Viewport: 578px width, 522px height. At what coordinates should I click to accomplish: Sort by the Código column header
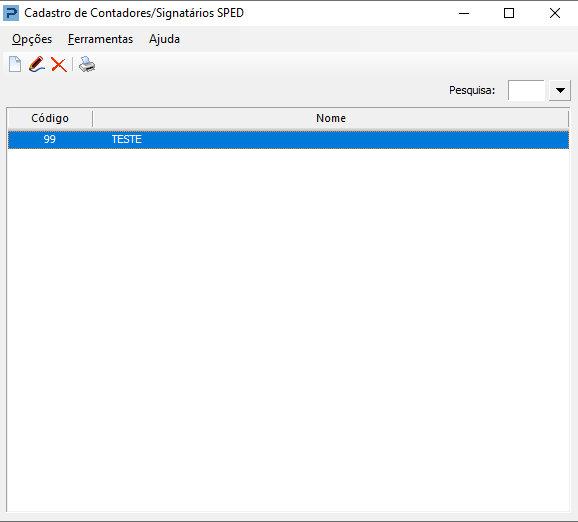(x=50, y=118)
